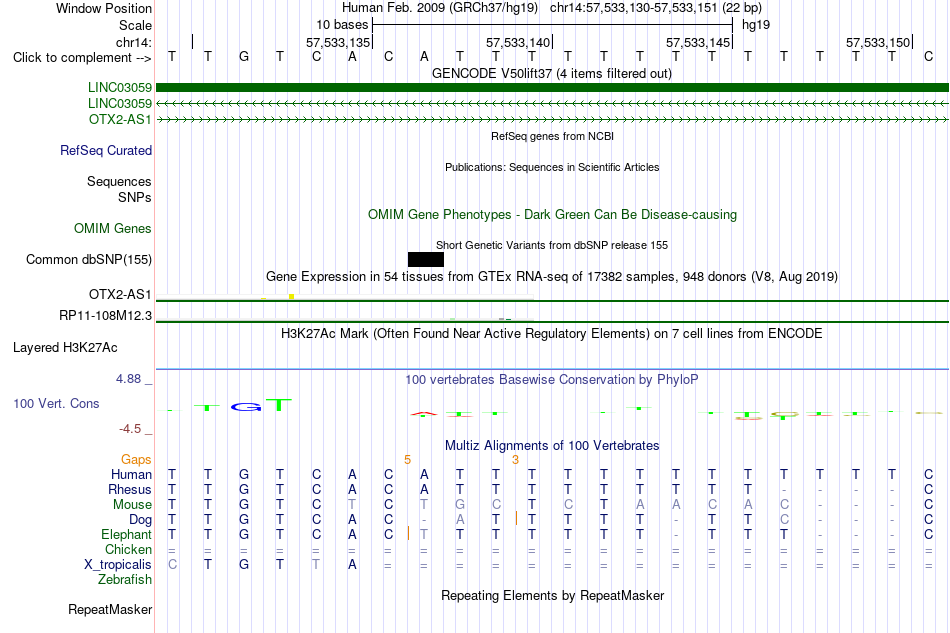
Task: Open the H3K27Ac Mark ENCODE track title
Action: 552,334
